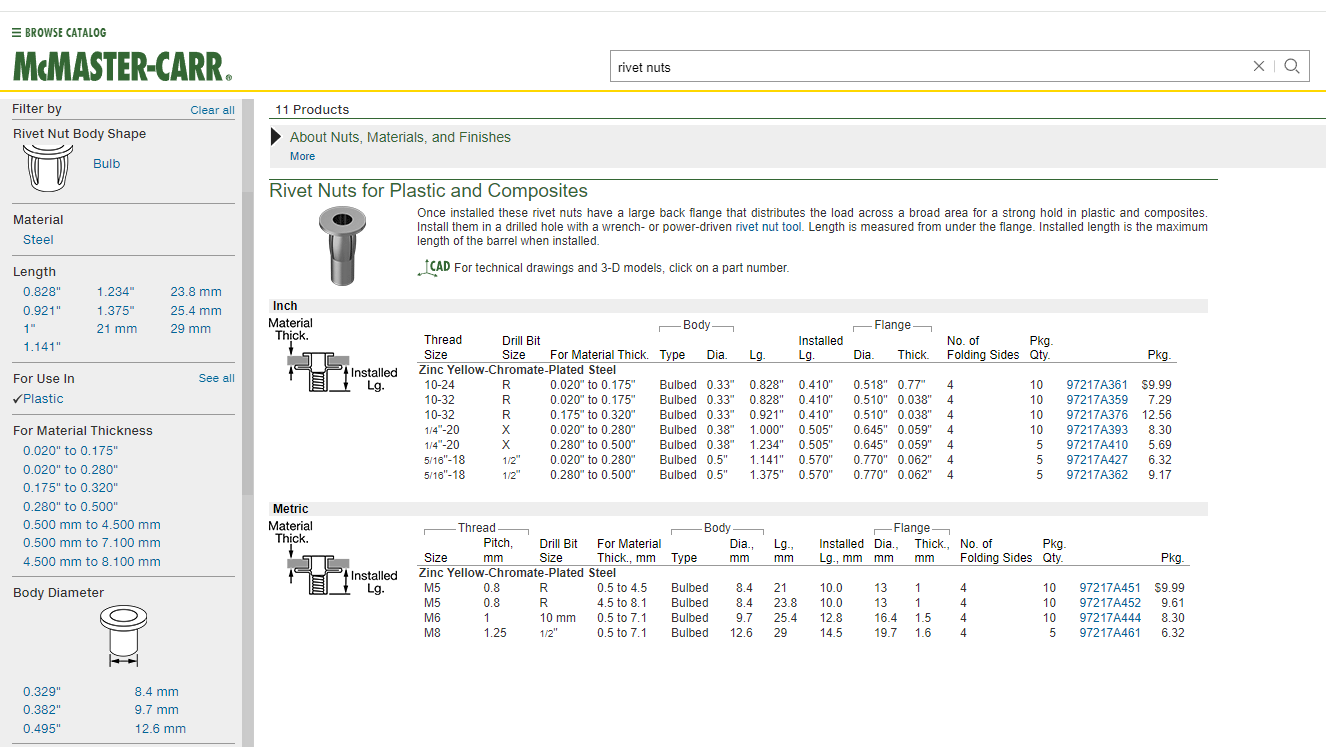The height and width of the screenshot is (747, 1326).
Task: Click the McMaster-Carr logo
Action: pyautogui.click(x=122, y=66)
